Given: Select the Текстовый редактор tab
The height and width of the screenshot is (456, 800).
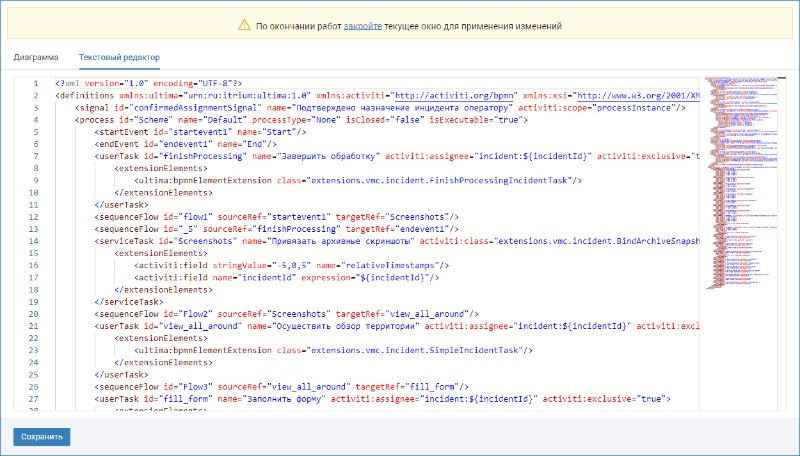Looking at the screenshot, I should pos(119,57).
